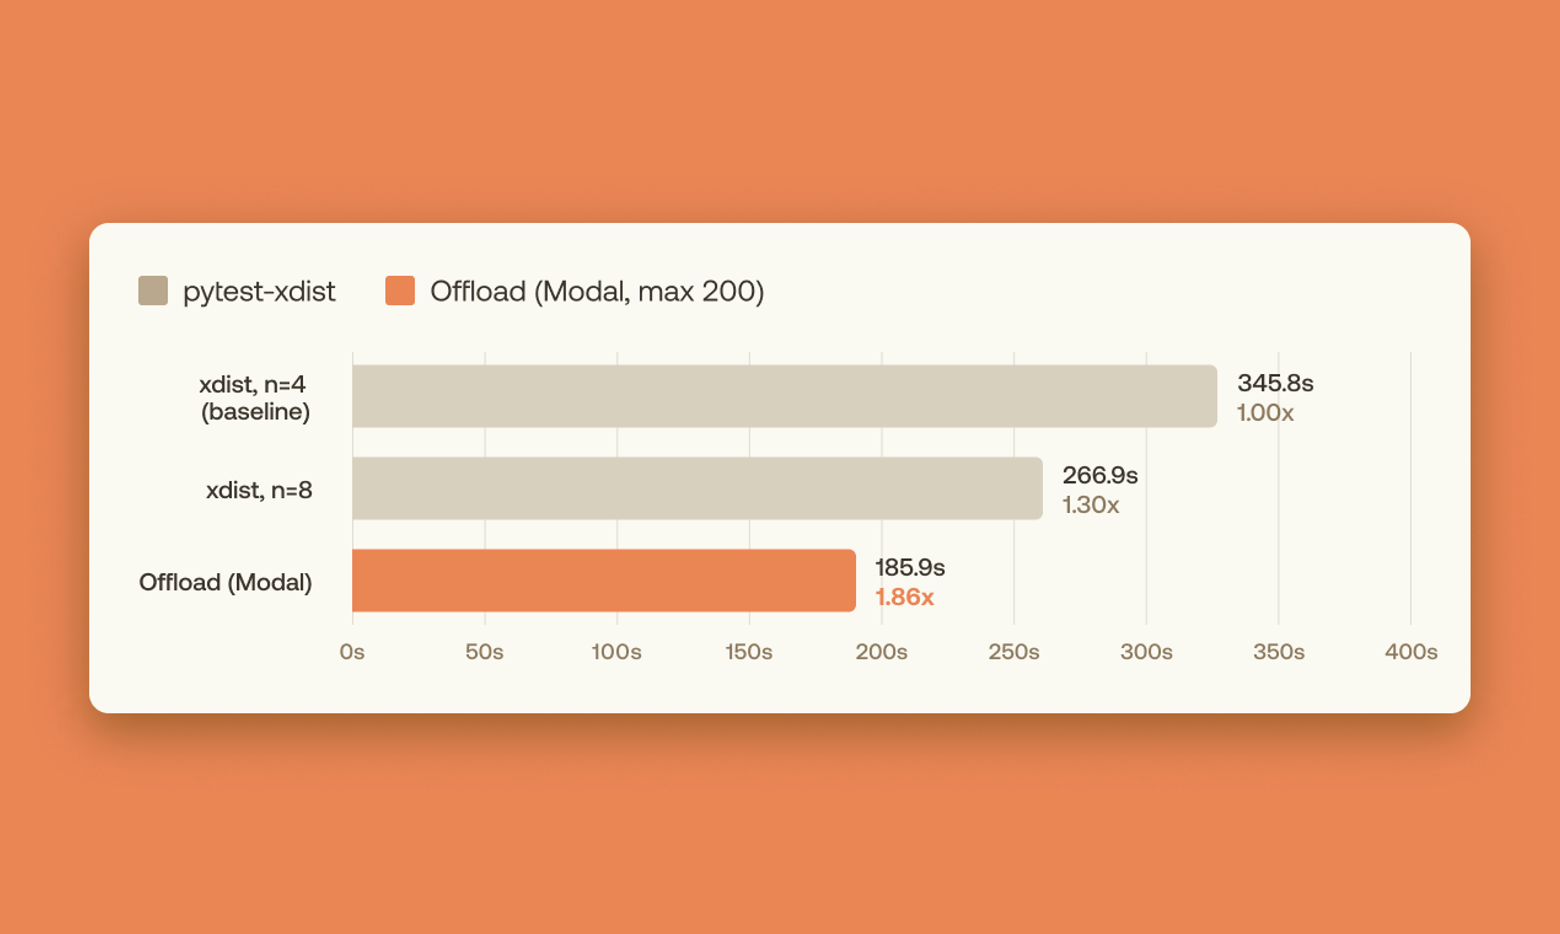Click the 1.00x speedup text
Screen dimensions: 1560x934
[1265, 413]
